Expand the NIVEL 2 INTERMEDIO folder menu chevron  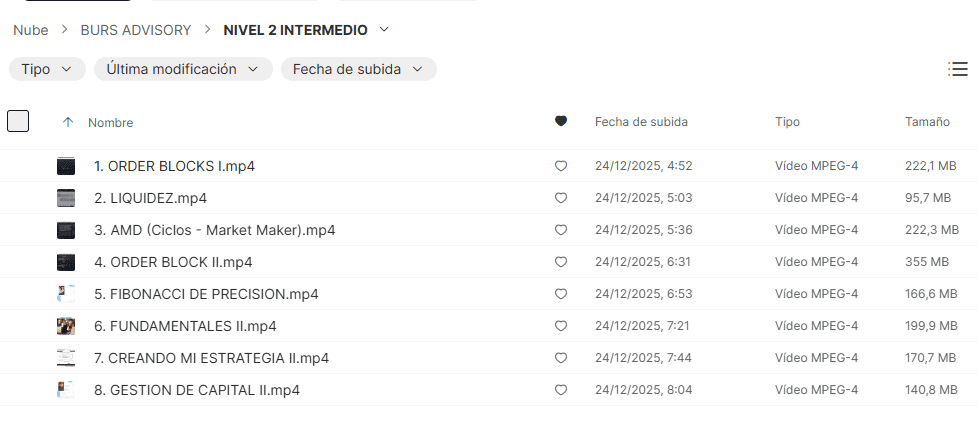pos(385,30)
